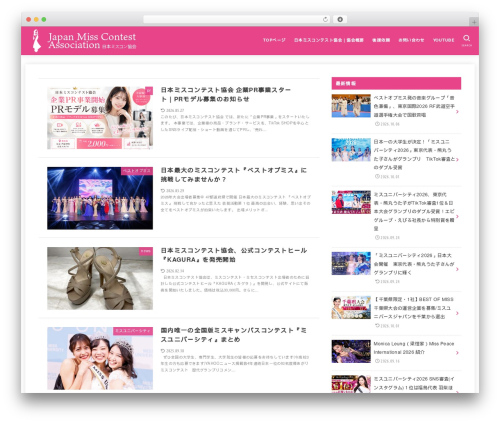Reload the page with the browser refresh icon
The width and height of the screenshot is (500, 423).
click(325, 19)
